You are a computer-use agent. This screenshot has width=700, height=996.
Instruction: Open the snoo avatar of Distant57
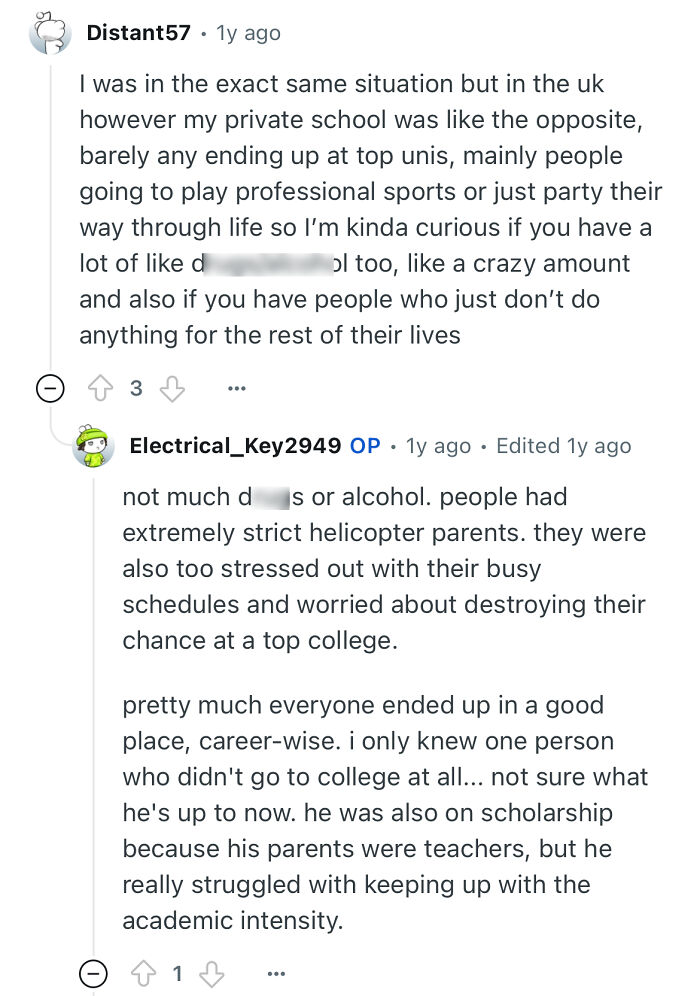pyautogui.click(x=50, y=32)
